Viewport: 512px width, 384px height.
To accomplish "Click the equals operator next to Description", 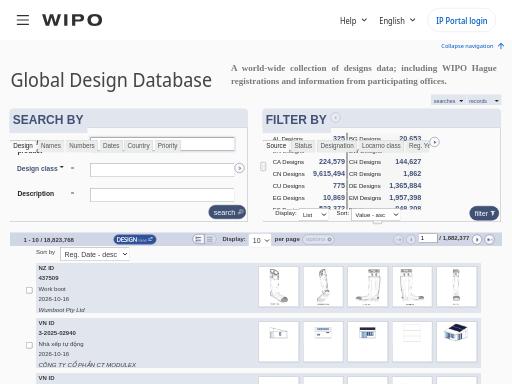I will (x=72, y=193).
